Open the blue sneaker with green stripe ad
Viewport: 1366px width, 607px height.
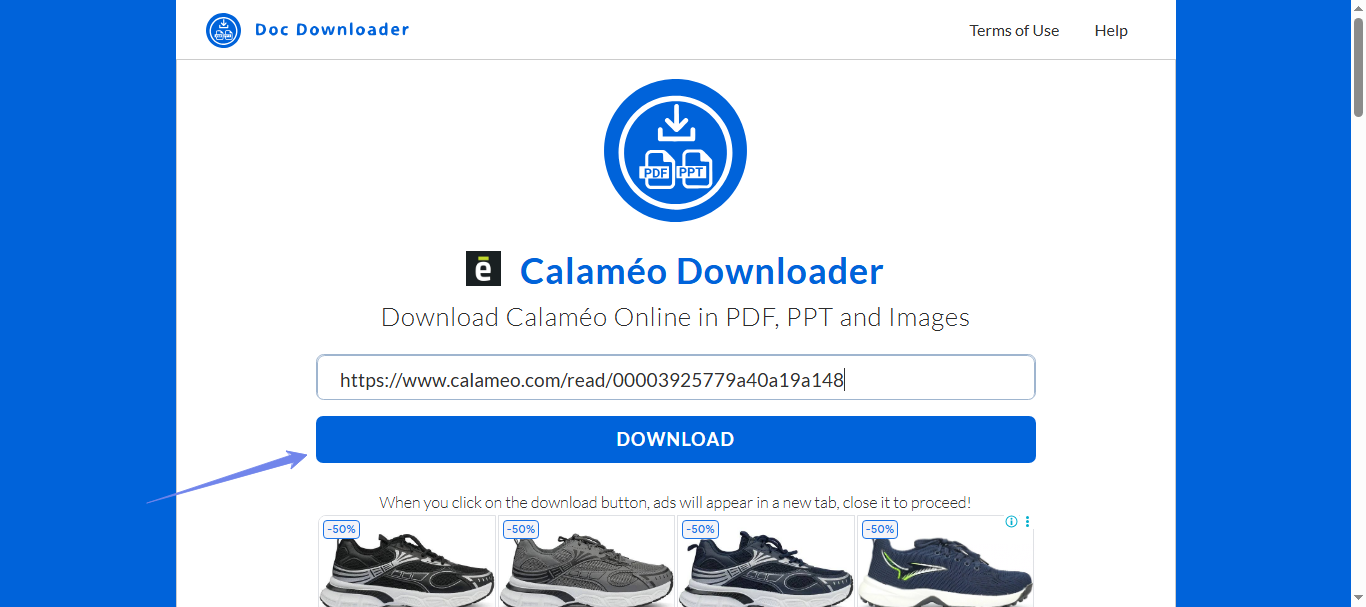point(945,562)
